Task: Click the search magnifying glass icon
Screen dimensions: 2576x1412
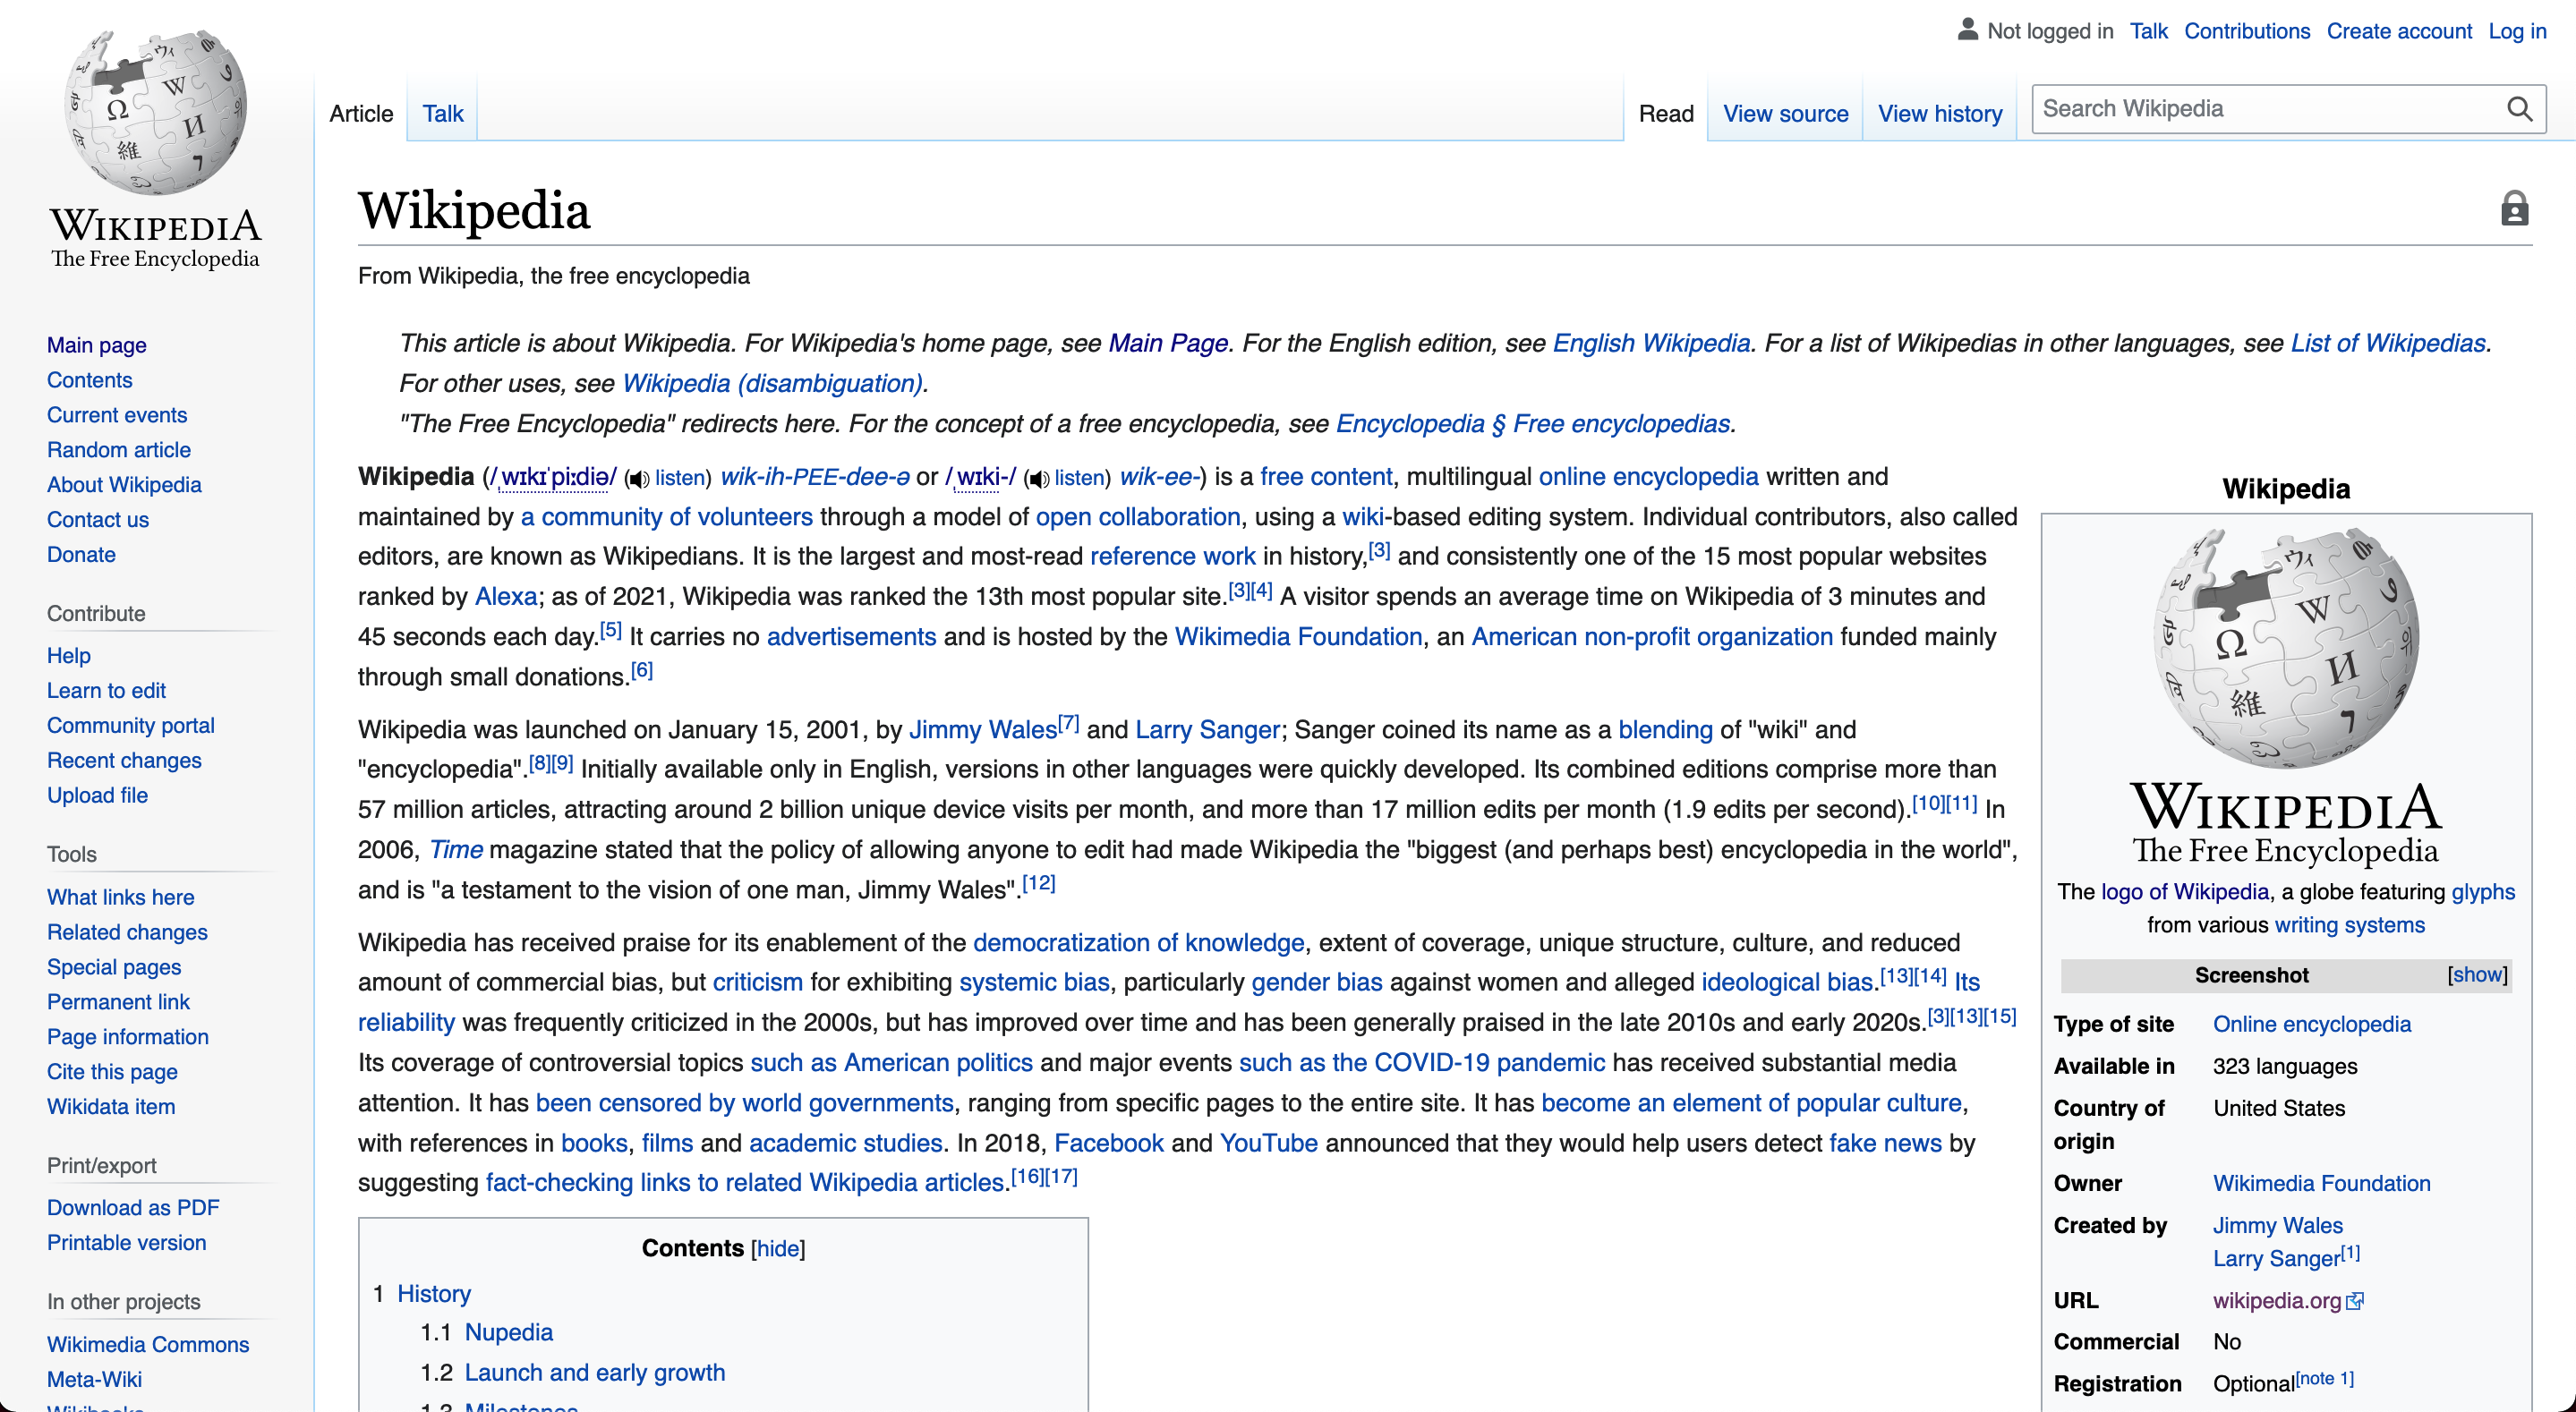Action: click(2519, 109)
